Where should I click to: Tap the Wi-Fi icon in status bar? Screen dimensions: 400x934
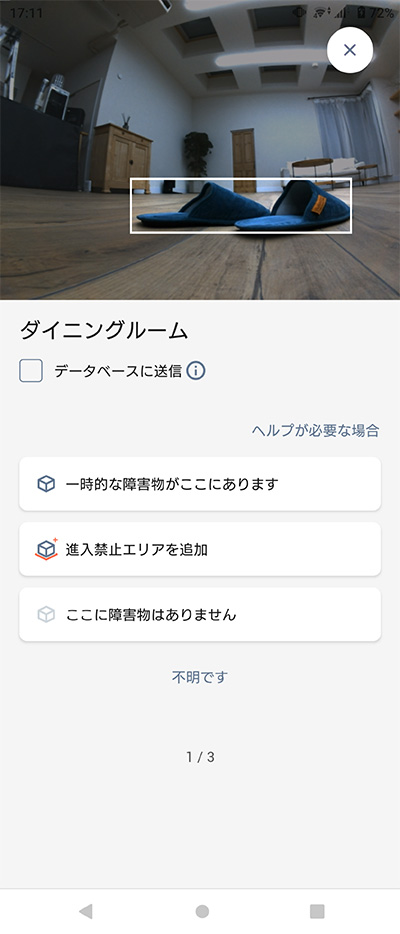[x=321, y=13]
